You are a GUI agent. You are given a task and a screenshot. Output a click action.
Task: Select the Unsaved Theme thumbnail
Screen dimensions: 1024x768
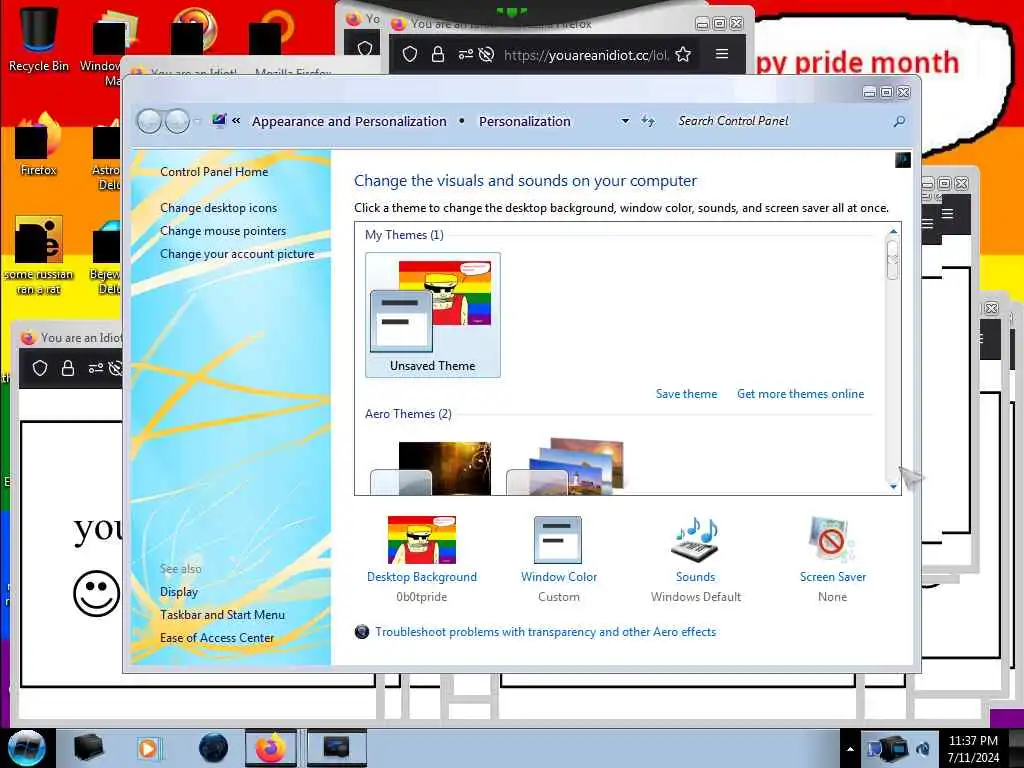pos(433,315)
